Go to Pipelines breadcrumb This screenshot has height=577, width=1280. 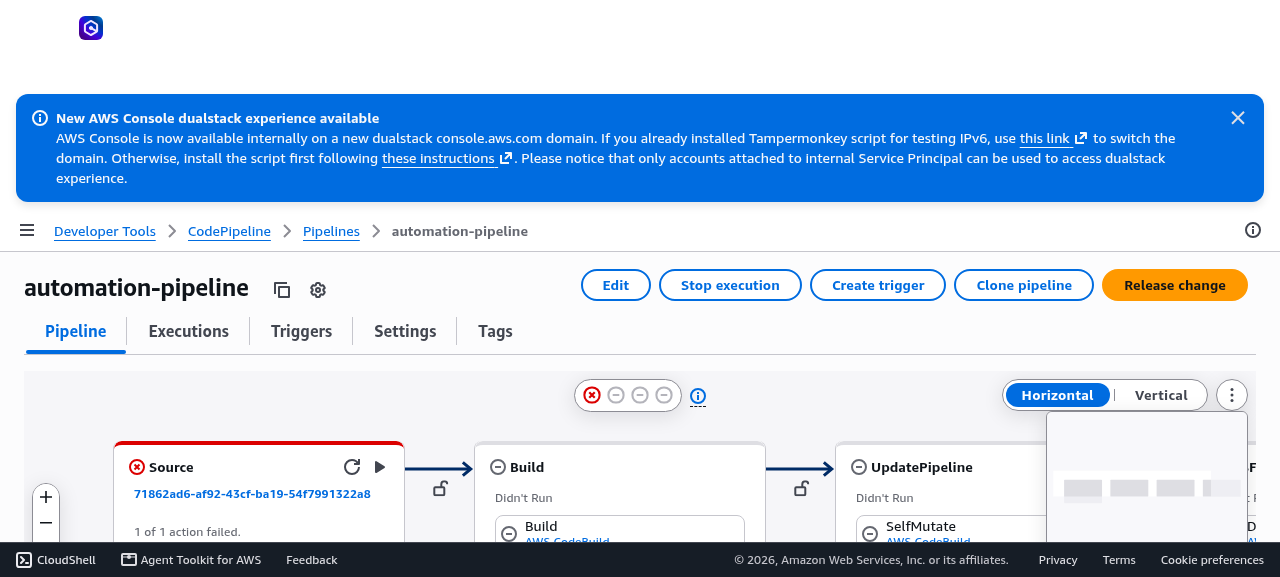[x=331, y=231]
